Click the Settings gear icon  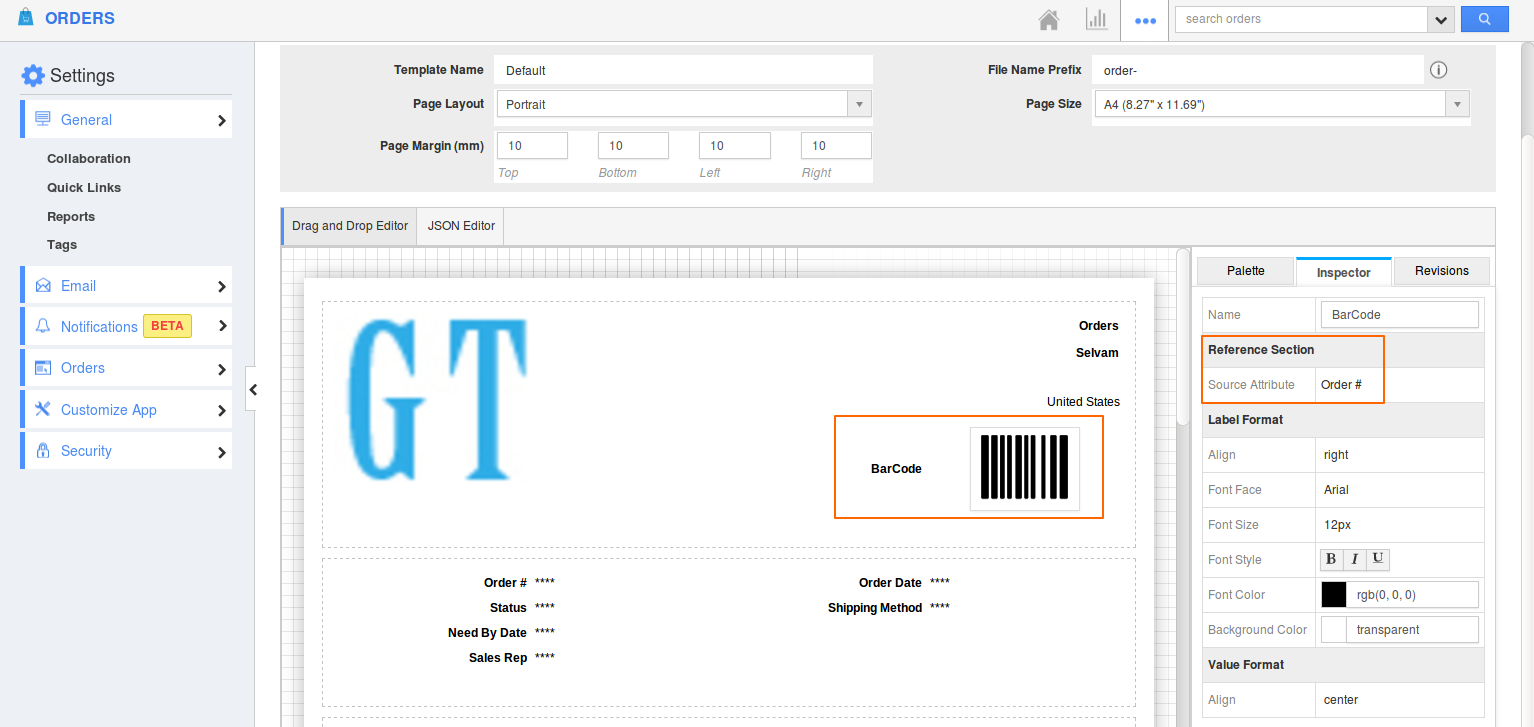point(33,75)
